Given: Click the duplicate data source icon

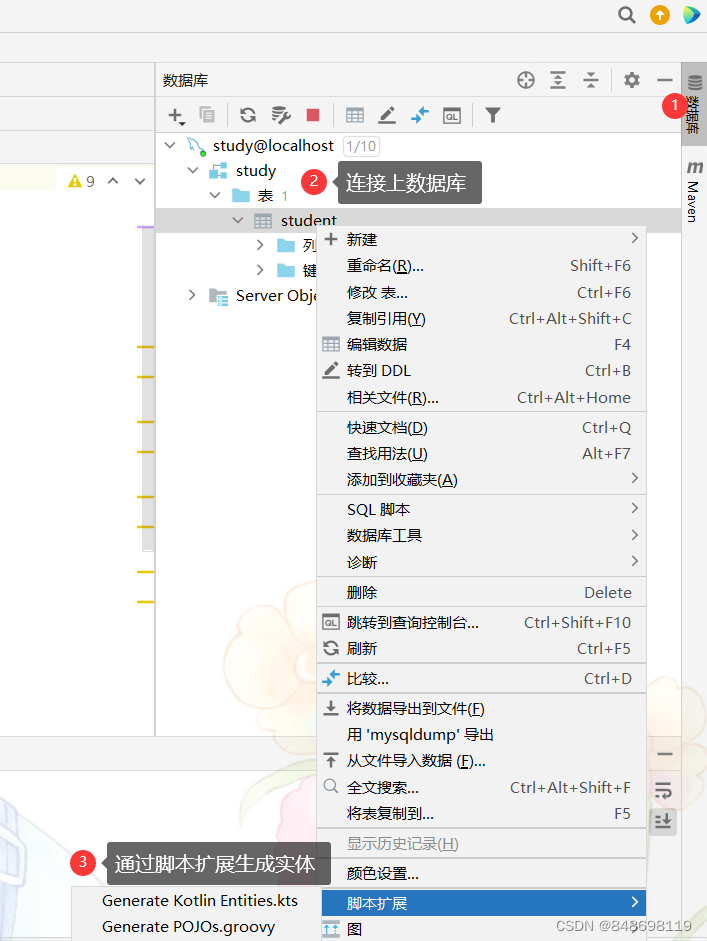Looking at the screenshot, I should (x=207, y=115).
